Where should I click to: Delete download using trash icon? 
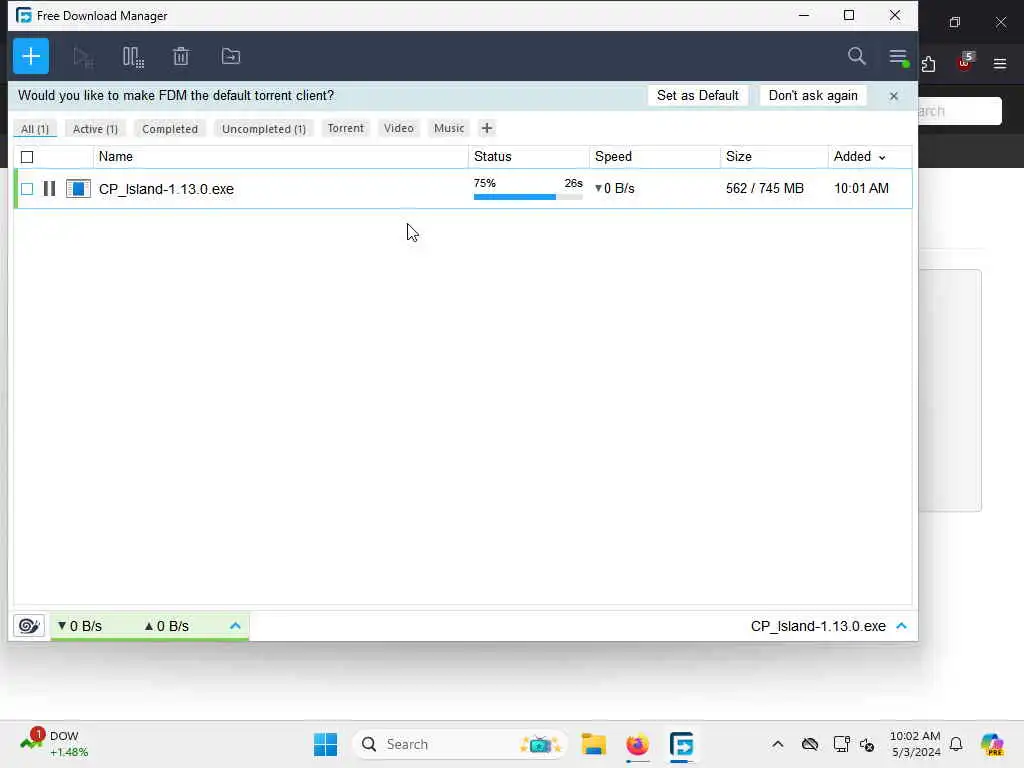click(181, 57)
